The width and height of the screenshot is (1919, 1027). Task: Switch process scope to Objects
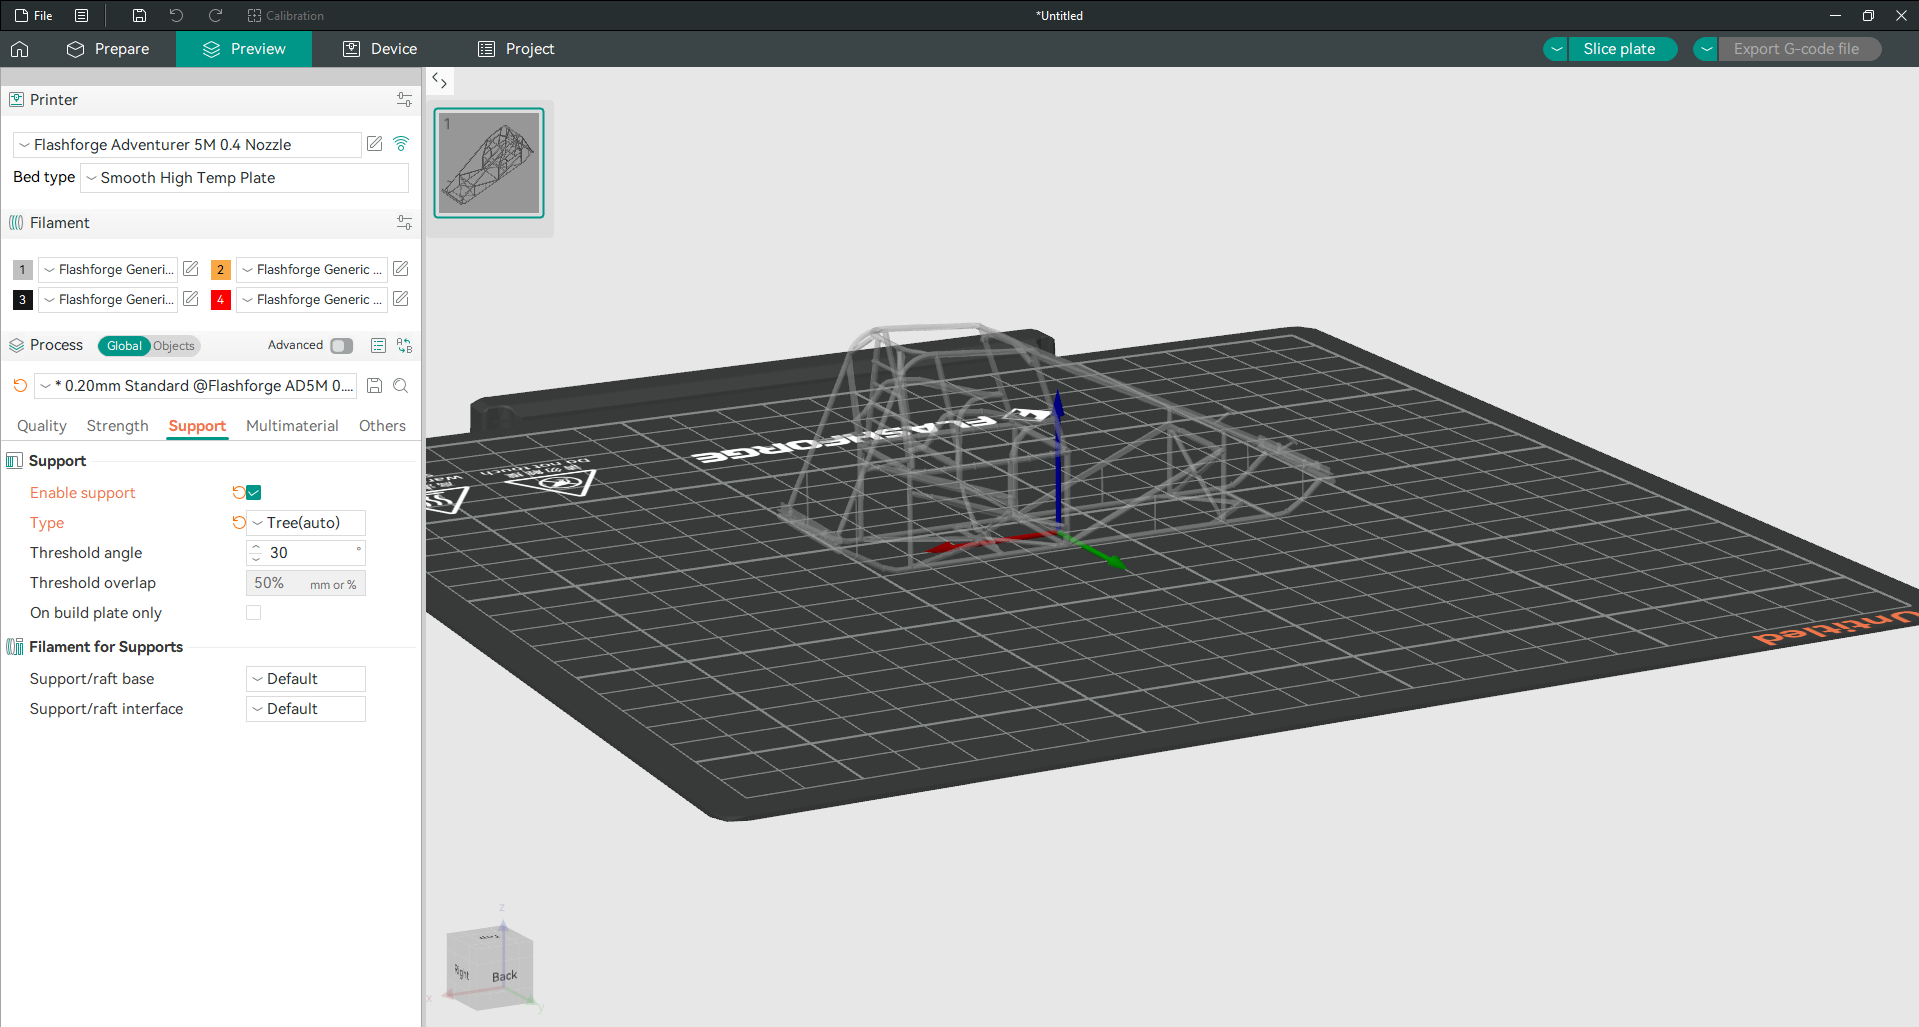[x=174, y=346]
